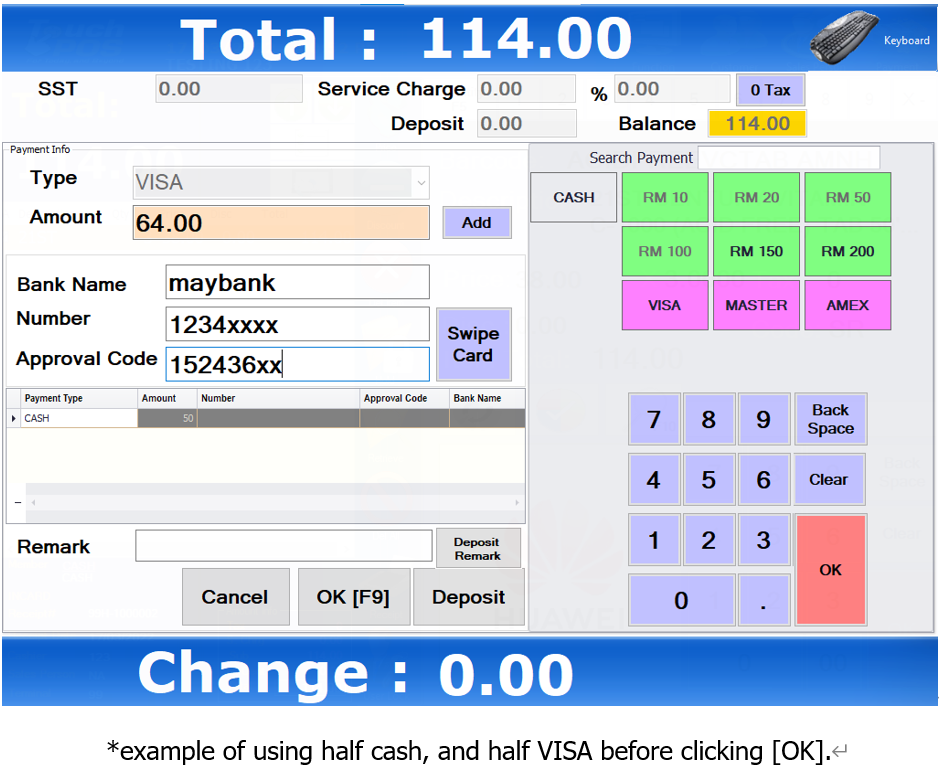This screenshot has height=777, width=939.
Task: Click into the Bank Name field
Action: point(297,283)
